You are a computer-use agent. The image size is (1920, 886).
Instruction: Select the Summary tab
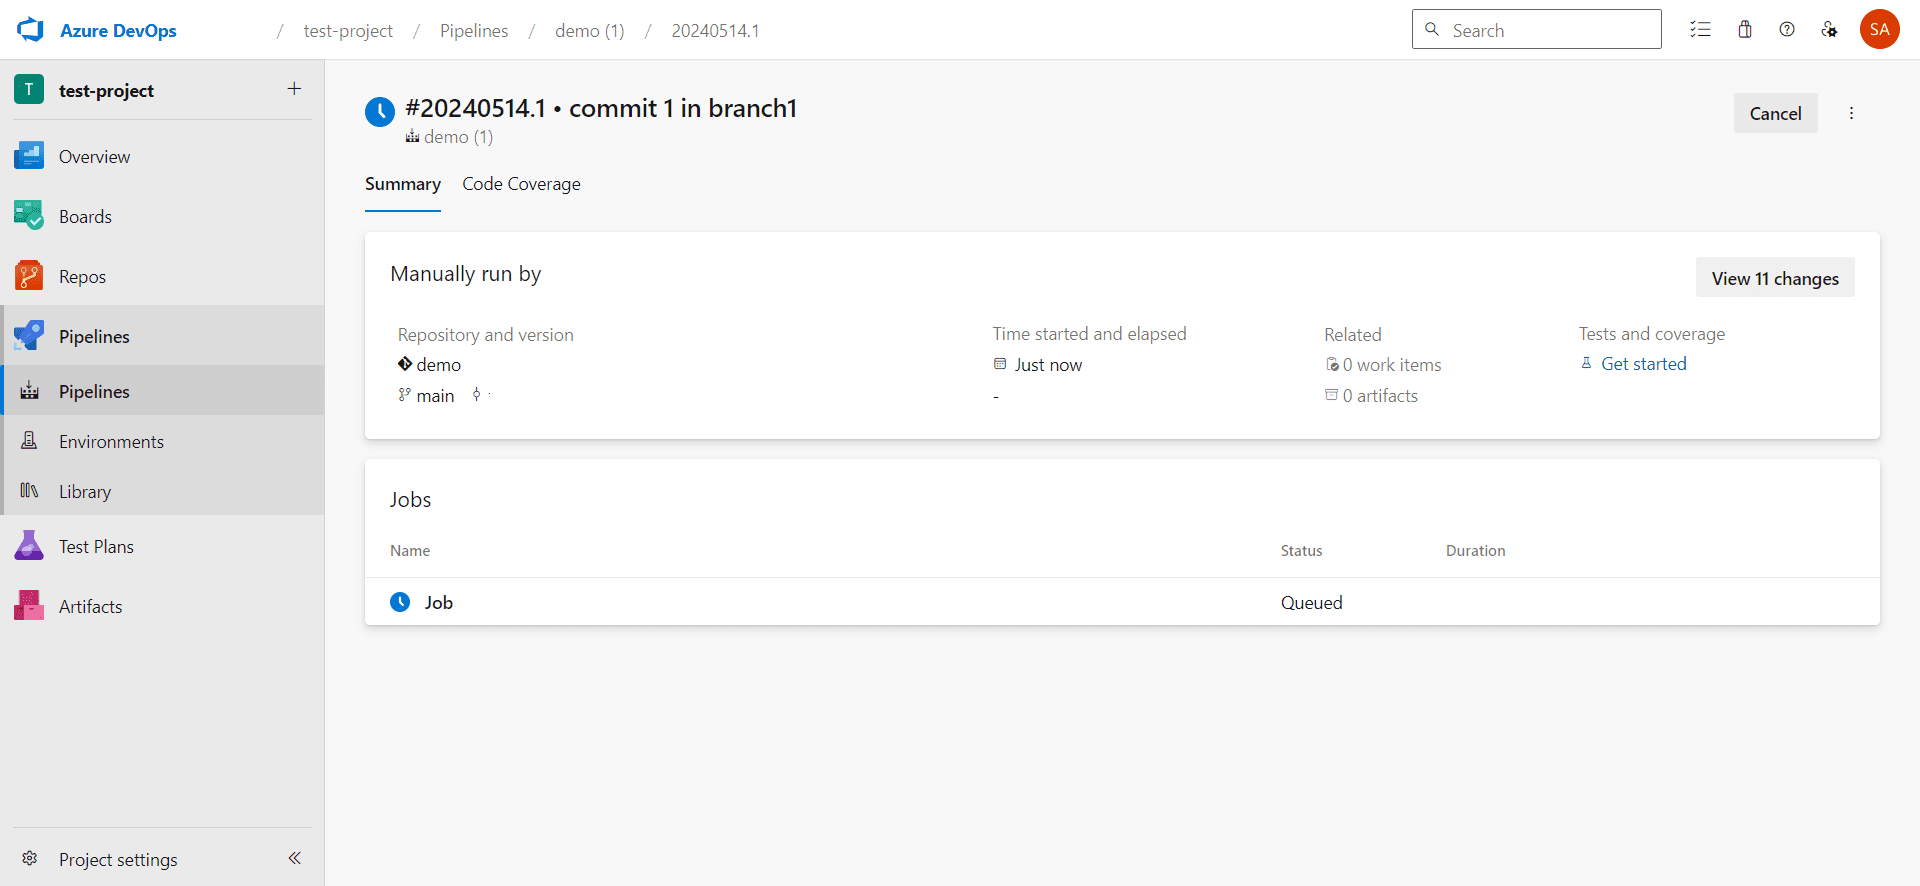pyautogui.click(x=402, y=184)
